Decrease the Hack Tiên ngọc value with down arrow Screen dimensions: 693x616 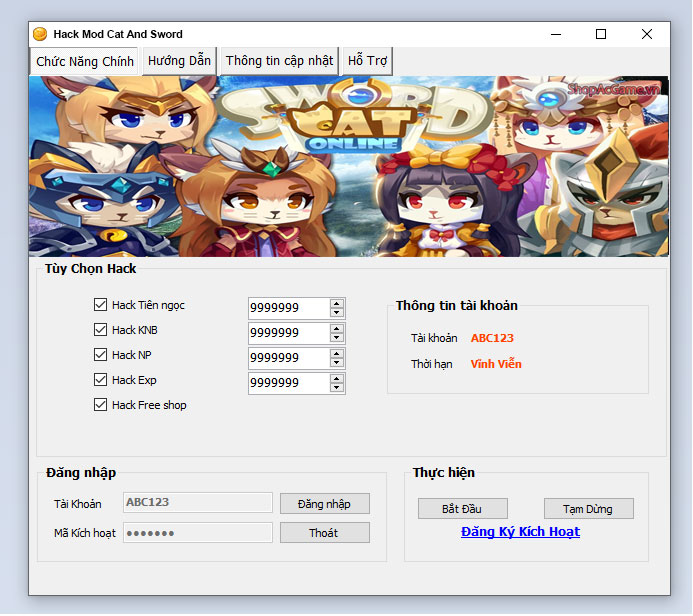337,312
